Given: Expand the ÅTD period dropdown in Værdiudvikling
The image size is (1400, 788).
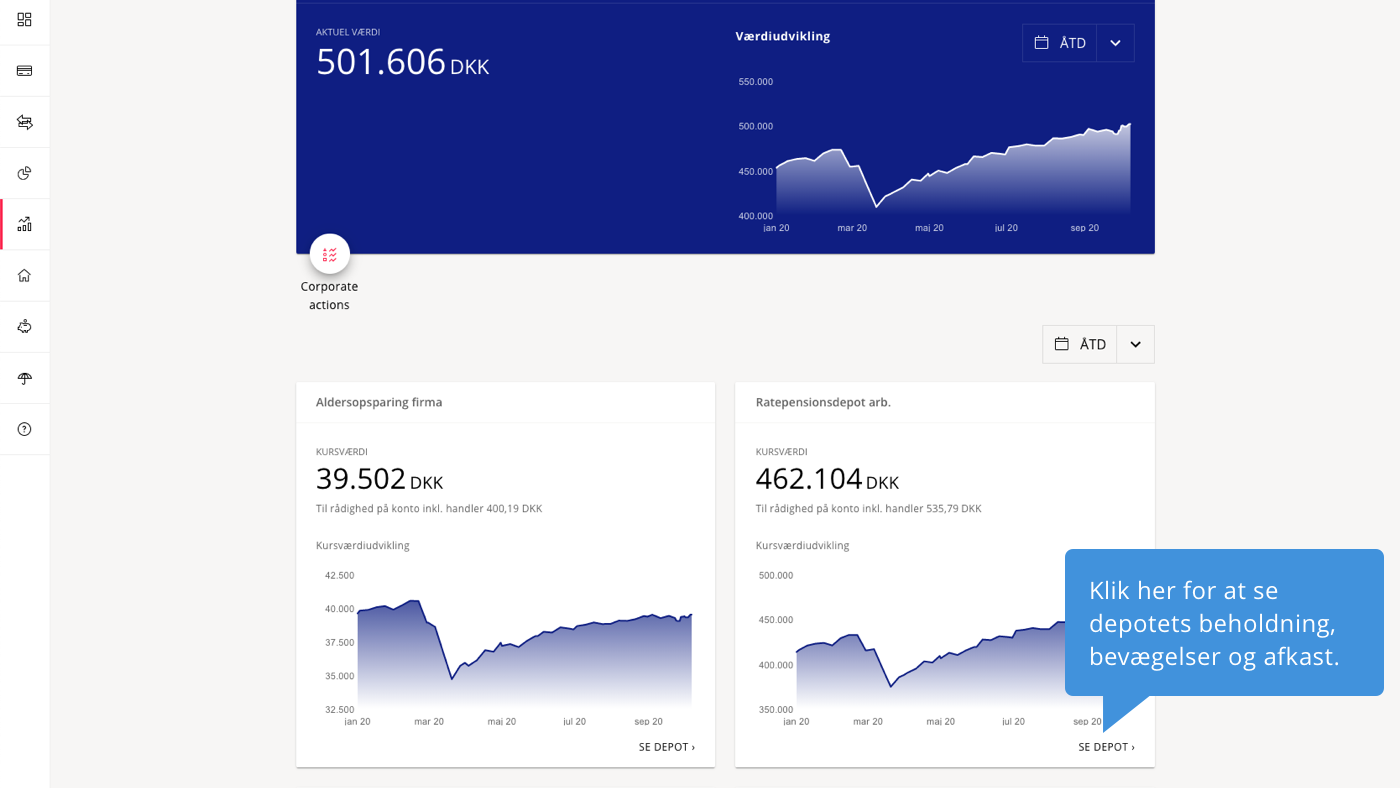Looking at the screenshot, I should [x=1115, y=43].
